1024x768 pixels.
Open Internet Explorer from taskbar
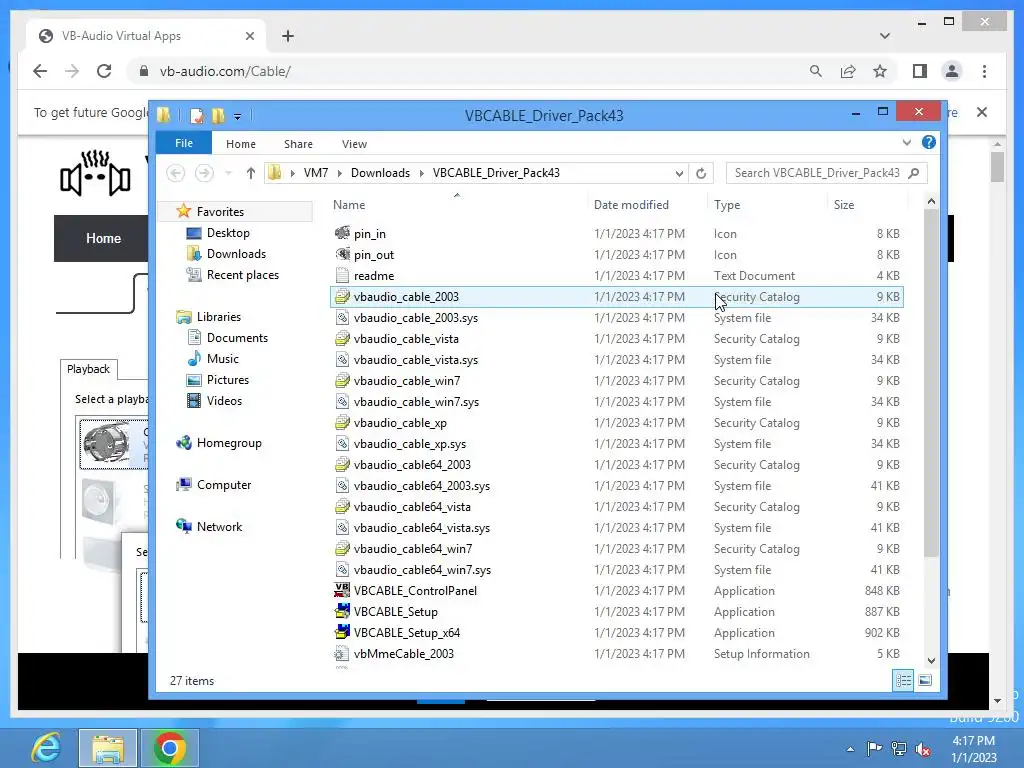[46, 747]
